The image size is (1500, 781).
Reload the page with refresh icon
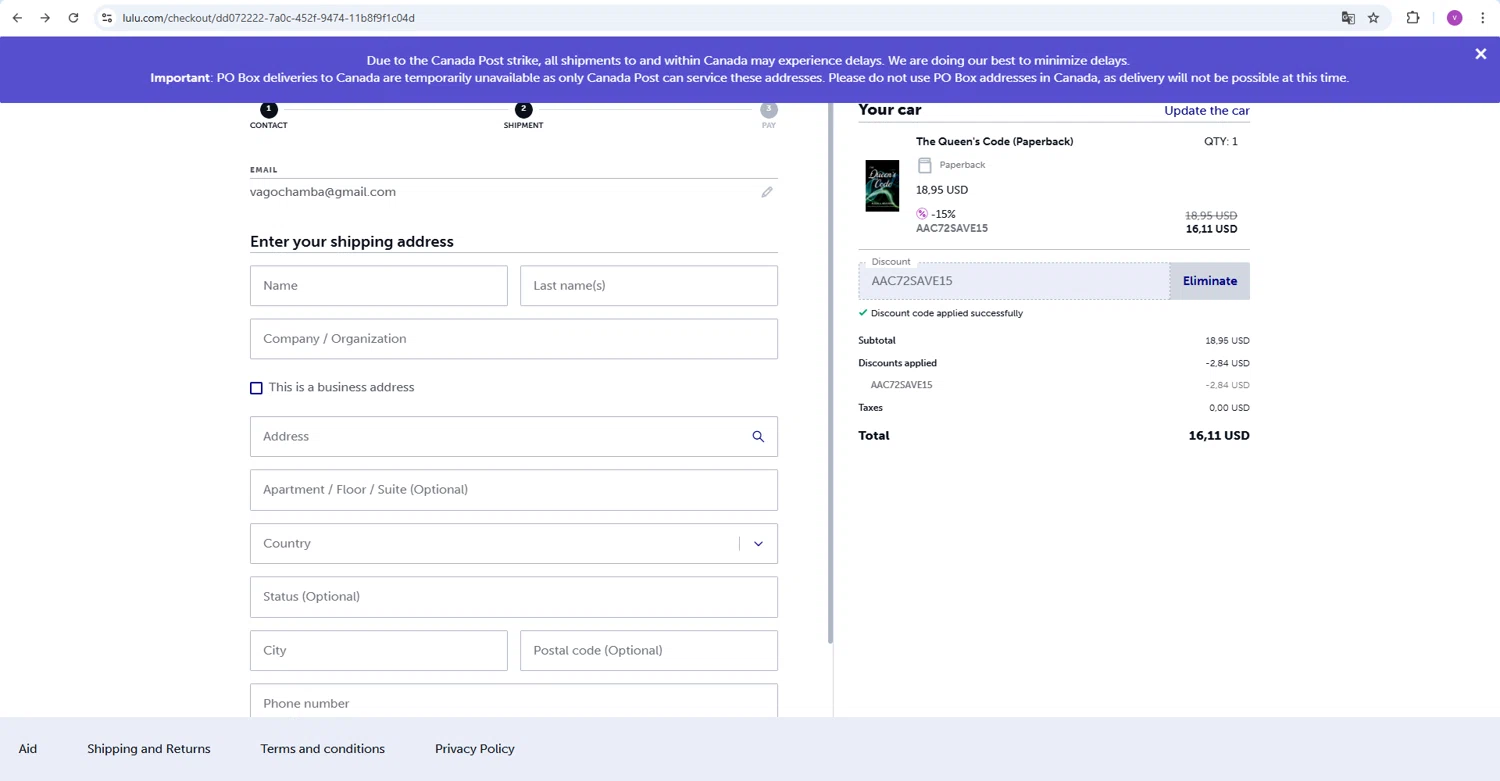tap(73, 18)
